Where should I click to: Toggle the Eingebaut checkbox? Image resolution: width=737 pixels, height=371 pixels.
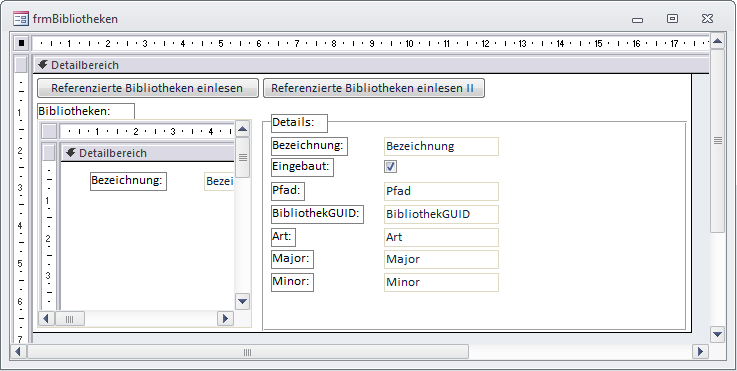click(x=390, y=166)
